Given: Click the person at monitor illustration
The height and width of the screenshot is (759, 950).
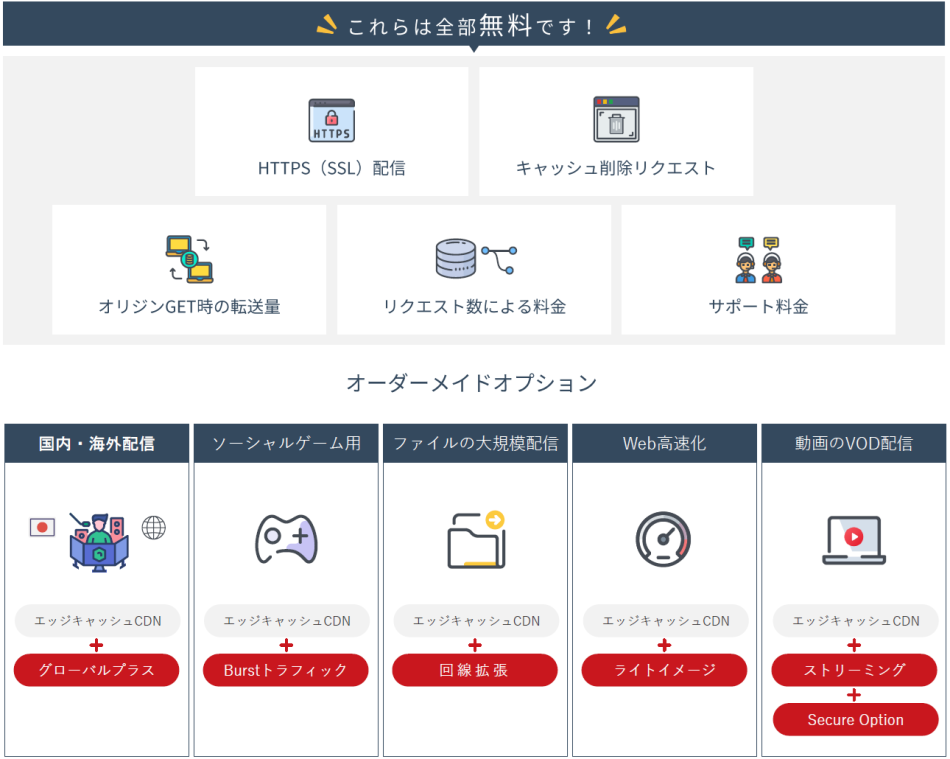Looking at the screenshot, I should [x=99, y=543].
